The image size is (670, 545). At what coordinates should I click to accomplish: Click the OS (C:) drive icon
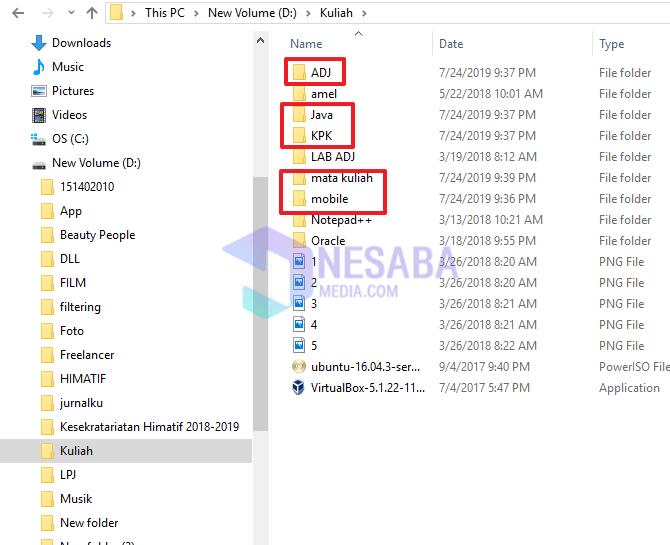coord(38,139)
